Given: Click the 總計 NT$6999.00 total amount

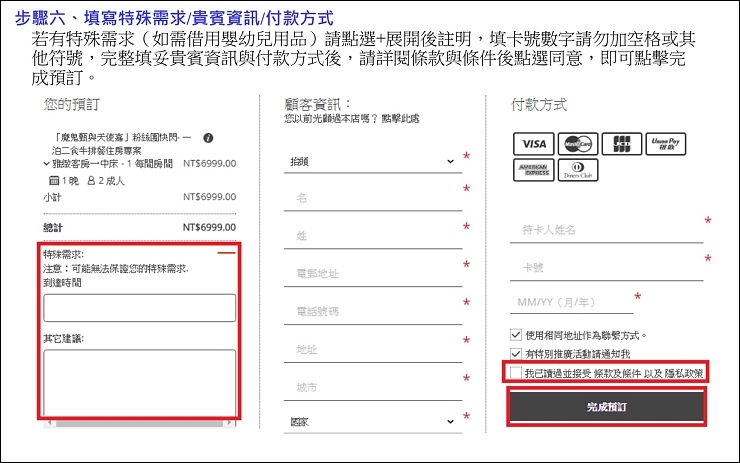Looking at the screenshot, I should click(209, 227).
